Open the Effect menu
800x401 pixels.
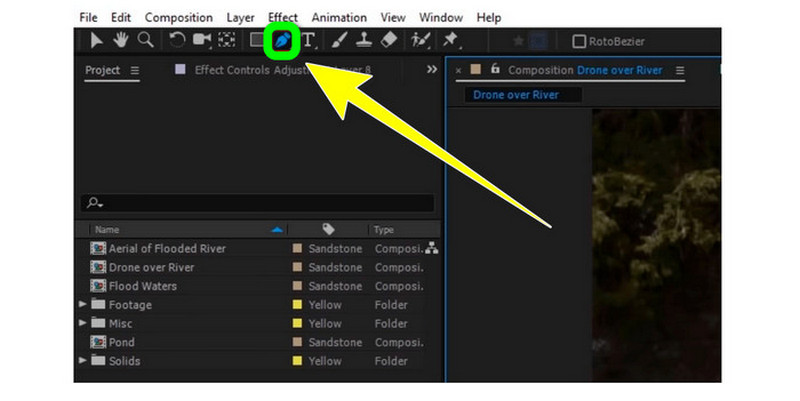pyautogui.click(x=283, y=17)
